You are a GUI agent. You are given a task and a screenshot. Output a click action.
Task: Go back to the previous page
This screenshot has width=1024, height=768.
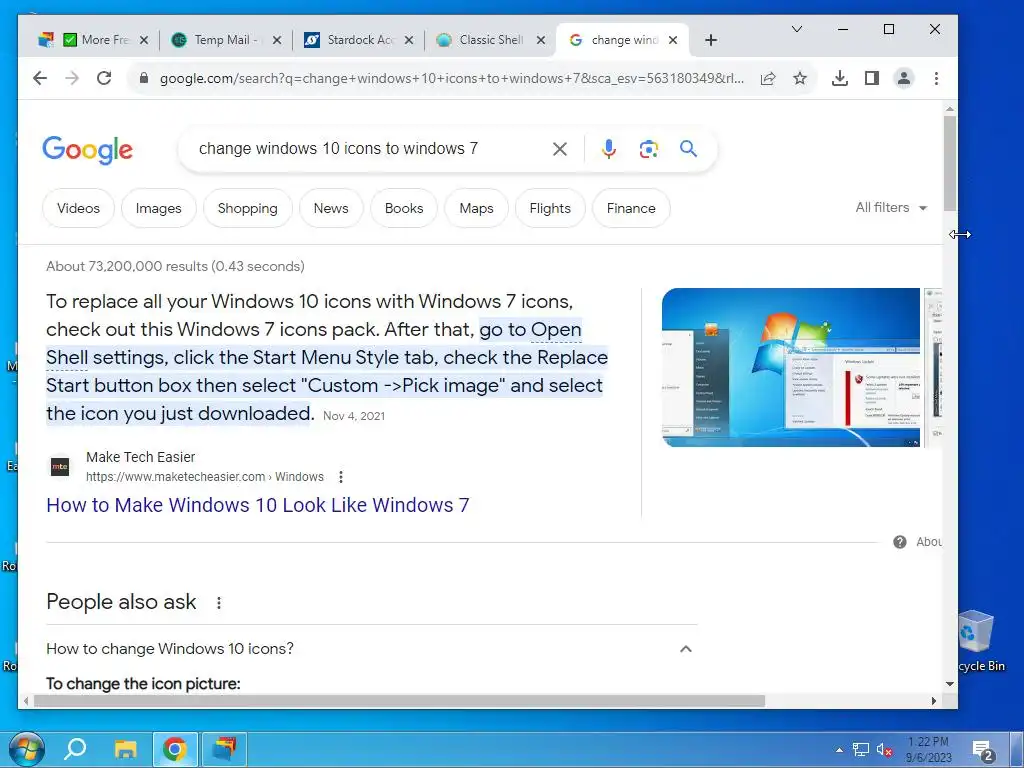[40, 78]
